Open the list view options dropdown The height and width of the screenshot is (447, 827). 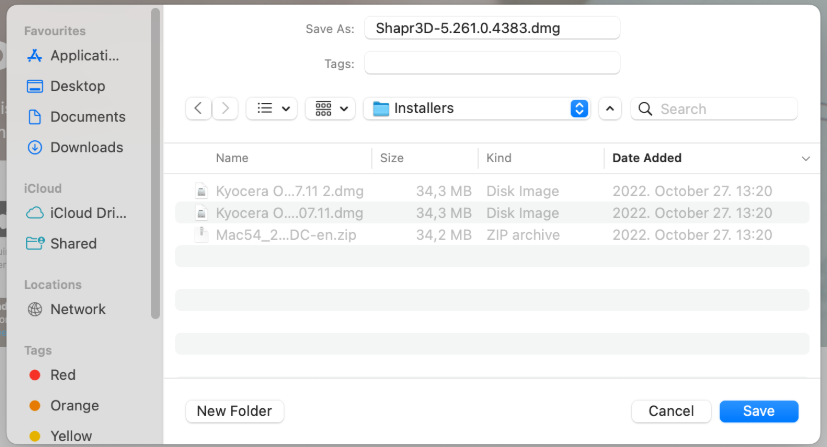(272, 109)
